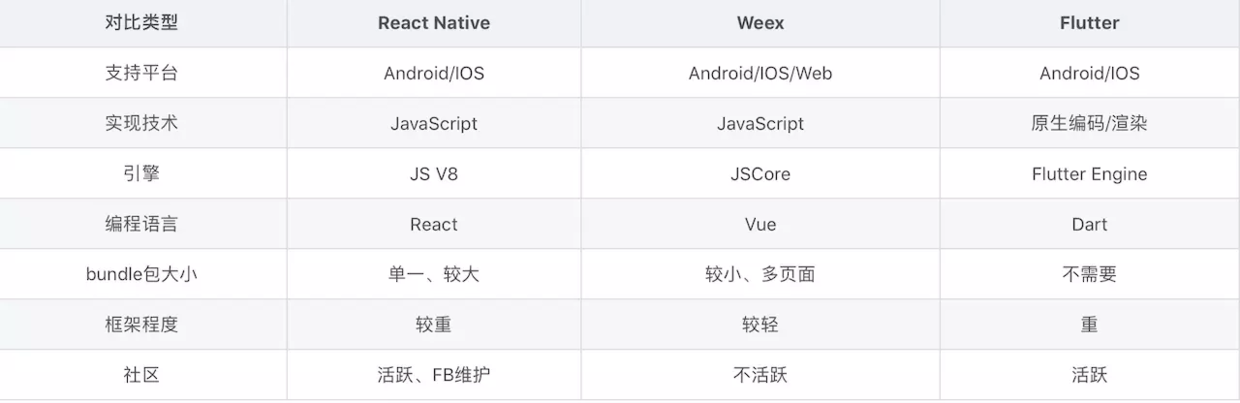Select the Flutter Engine cell

point(1089,174)
